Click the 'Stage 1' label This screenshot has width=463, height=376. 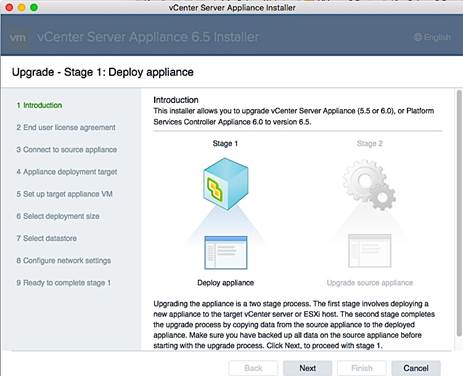225,144
